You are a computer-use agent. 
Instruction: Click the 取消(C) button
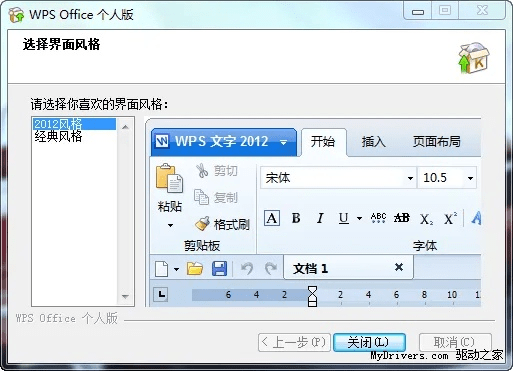(x=455, y=342)
